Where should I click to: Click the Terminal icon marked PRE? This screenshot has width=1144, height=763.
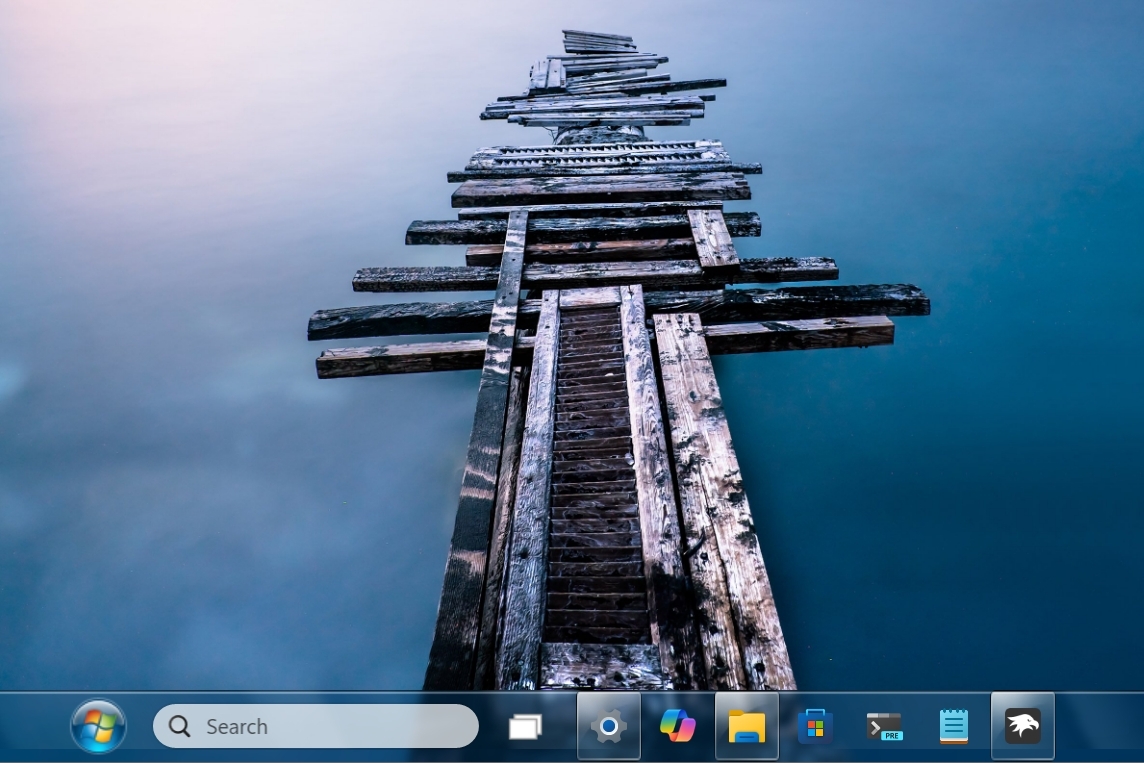885,726
